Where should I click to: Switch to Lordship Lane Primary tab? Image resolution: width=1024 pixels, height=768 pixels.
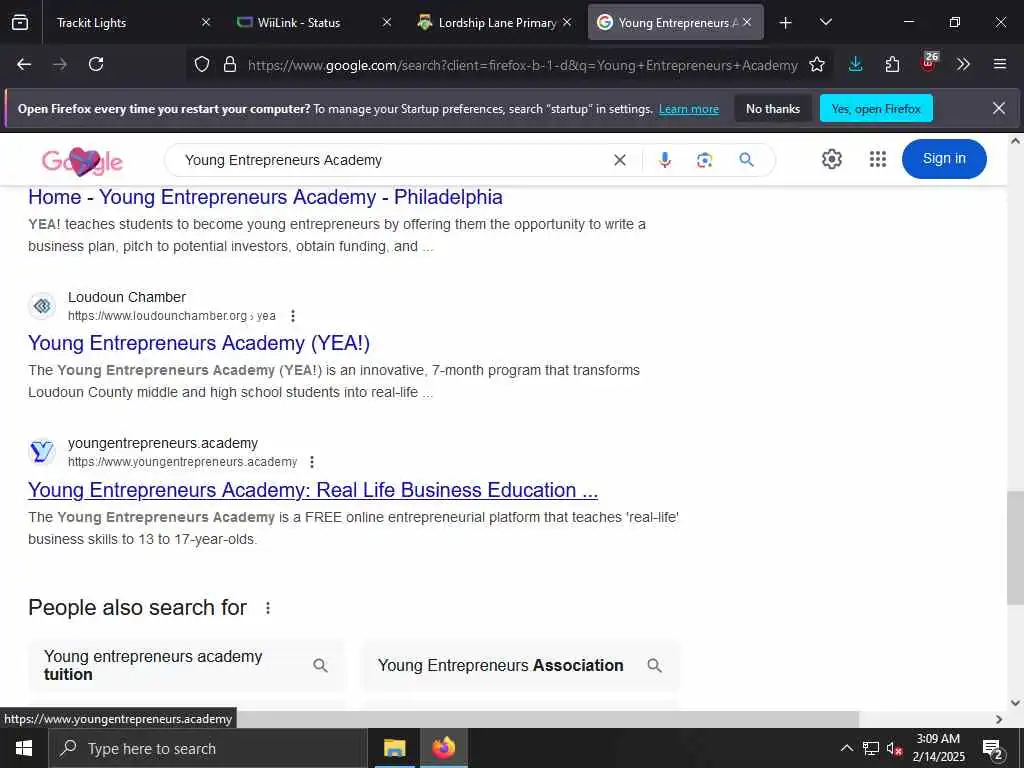click(497, 23)
